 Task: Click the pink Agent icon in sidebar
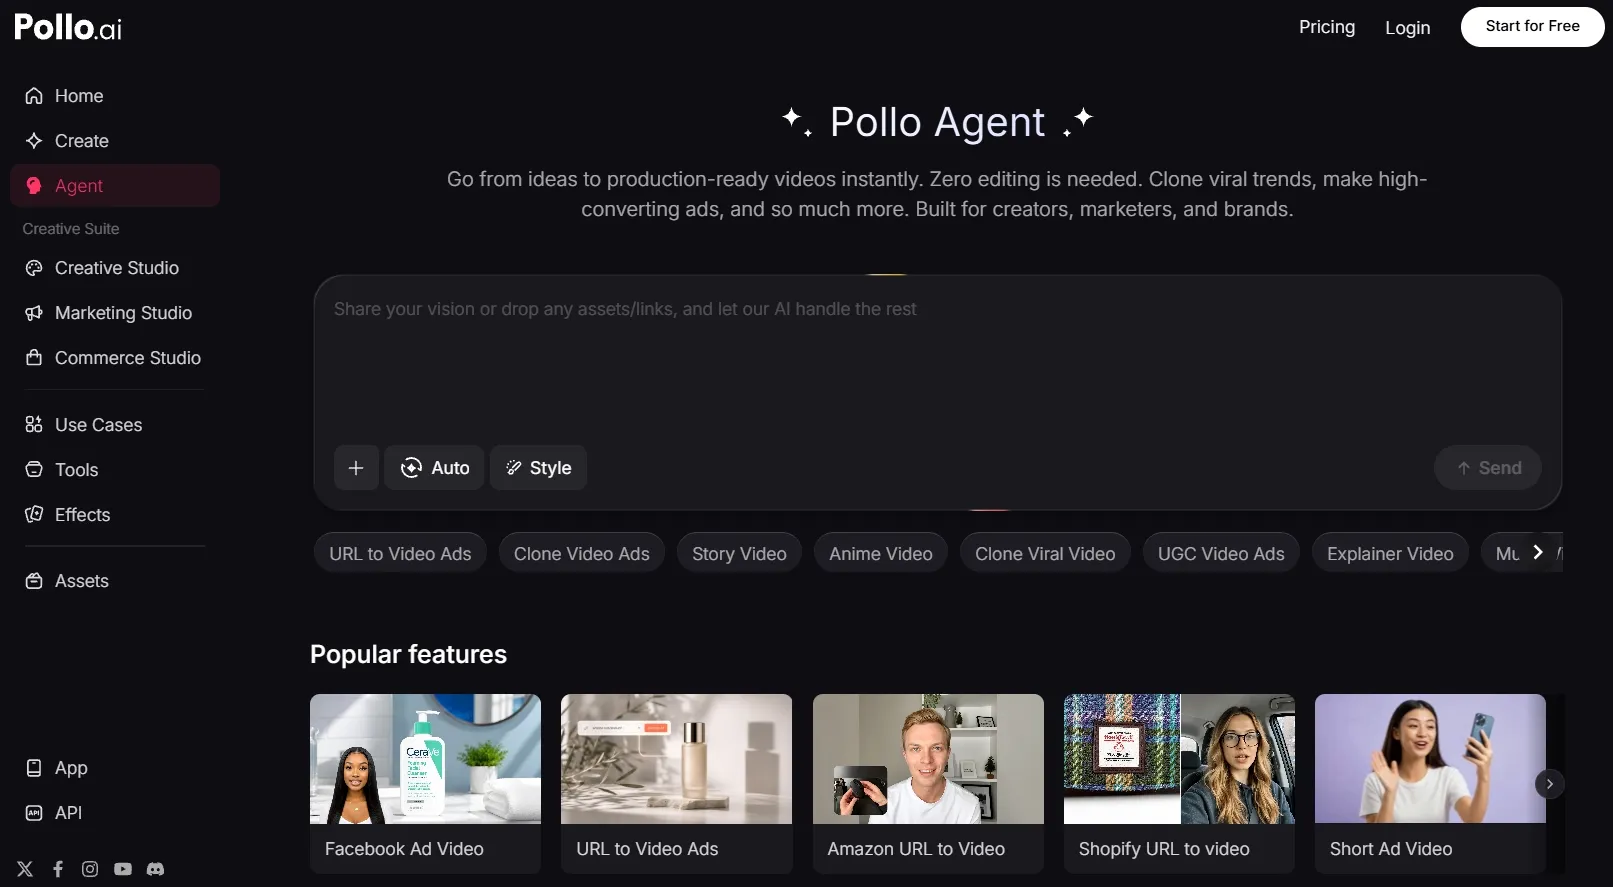click(34, 186)
